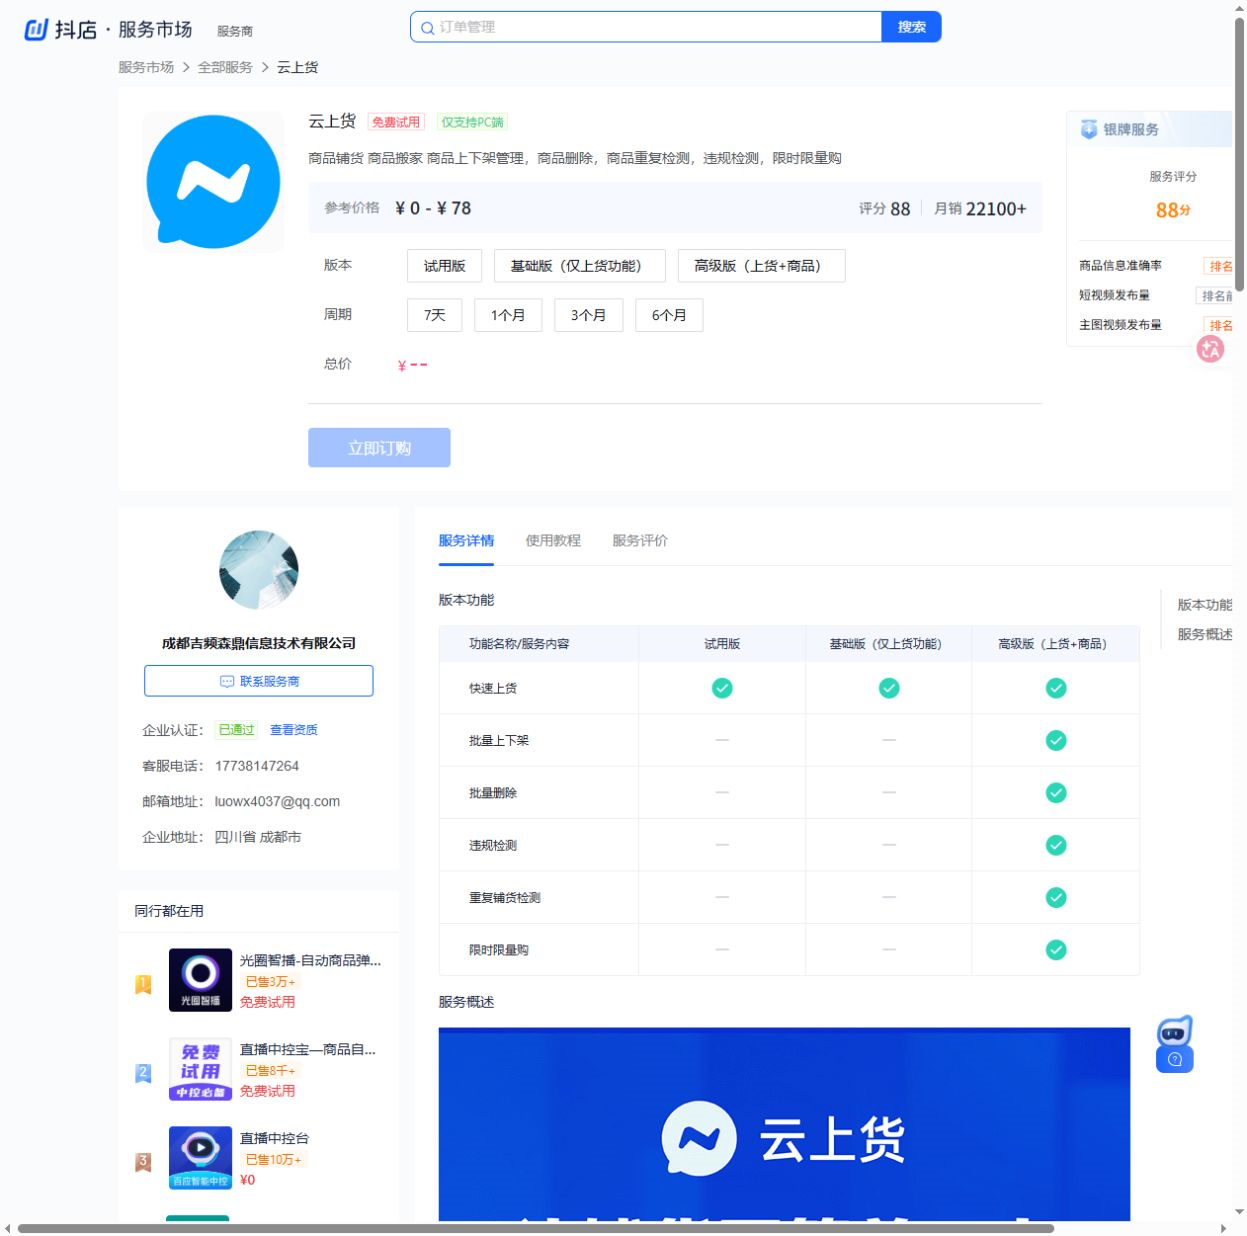Click the pink translate floating icon
This screenshot has width=1247, height=1236.
[1211, 349]
